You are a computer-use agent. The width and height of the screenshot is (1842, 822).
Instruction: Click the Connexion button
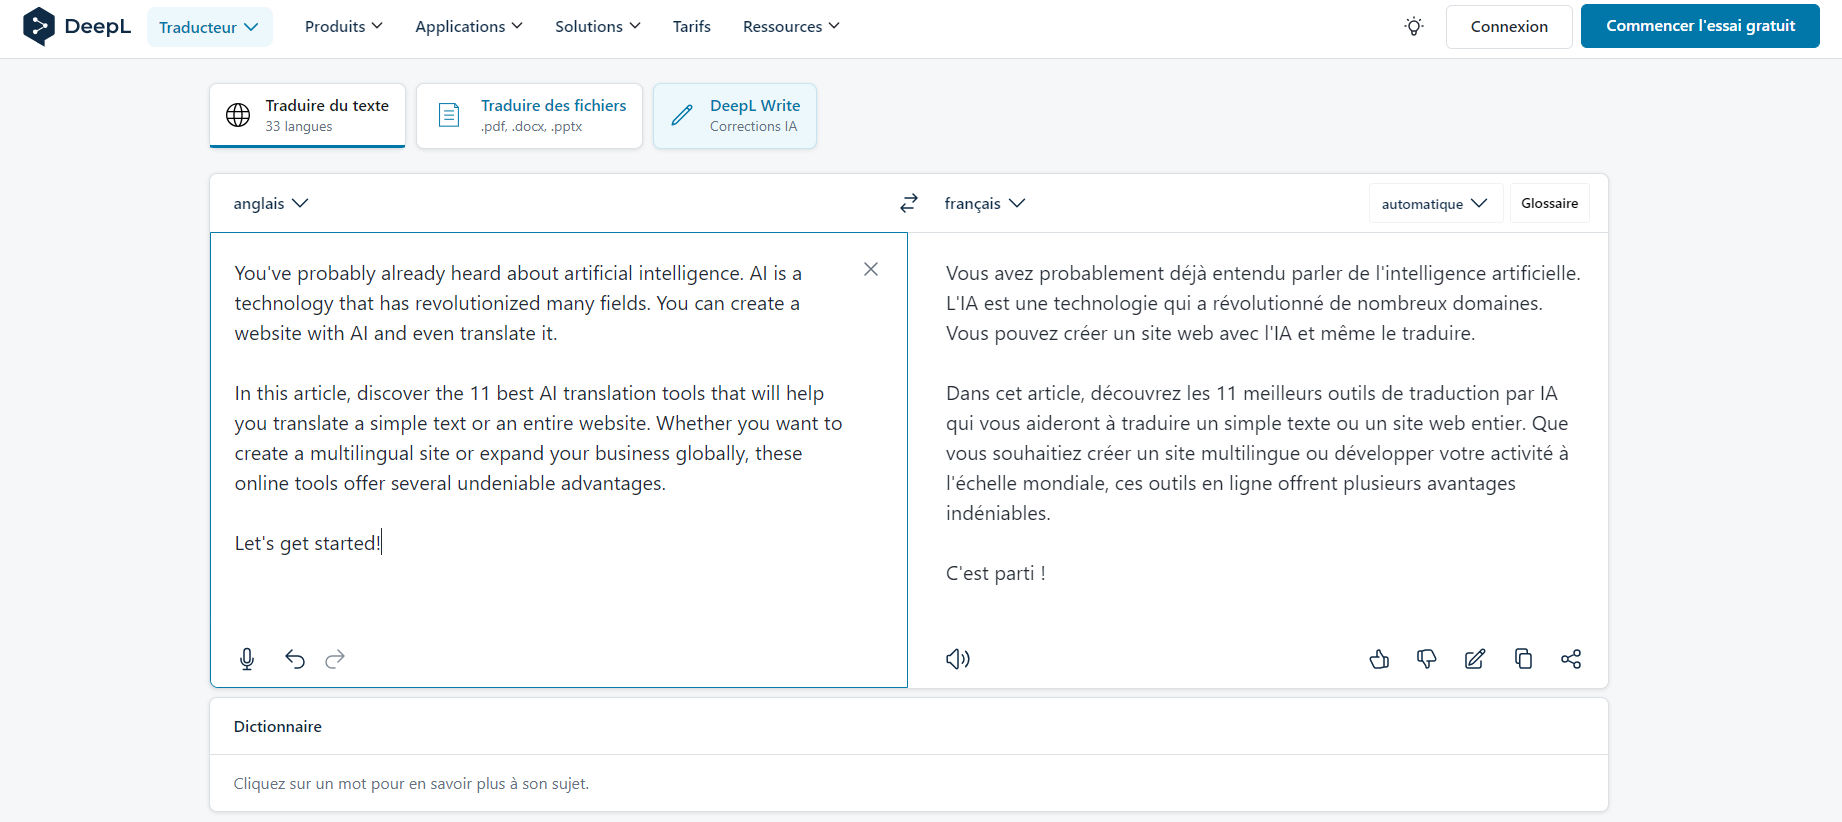1508,27
